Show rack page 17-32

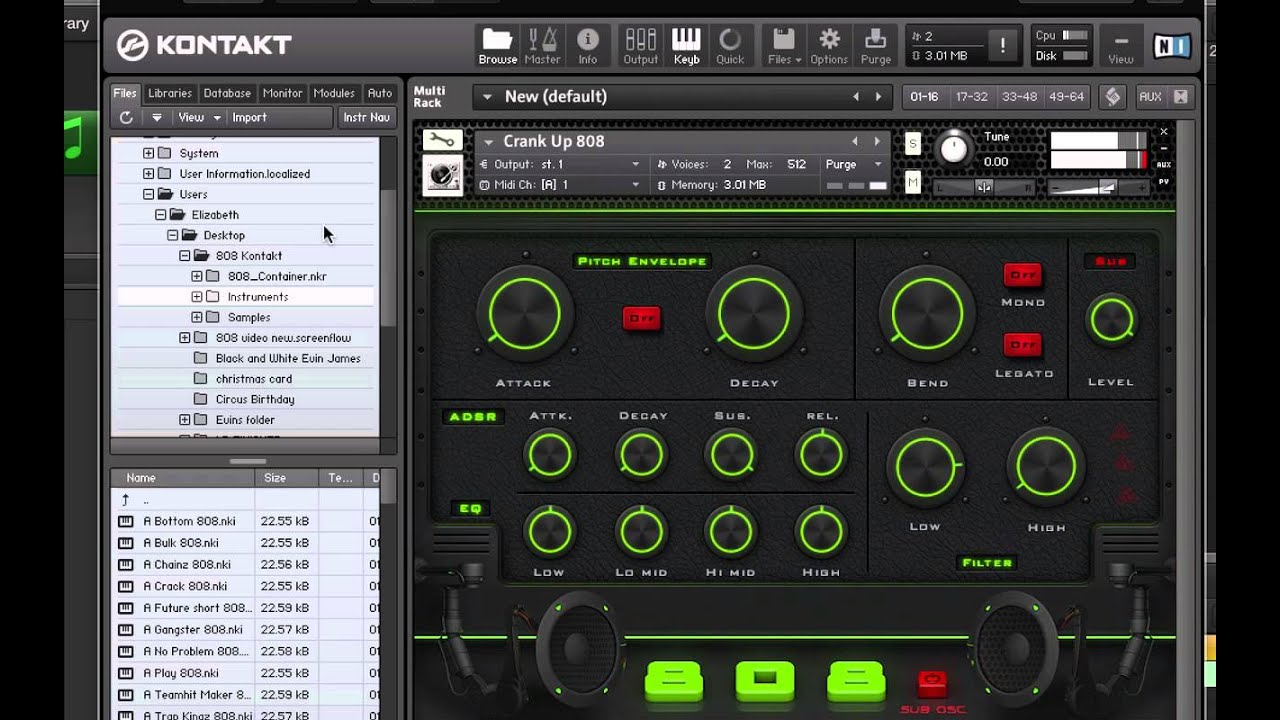click(x=971, y=97)
